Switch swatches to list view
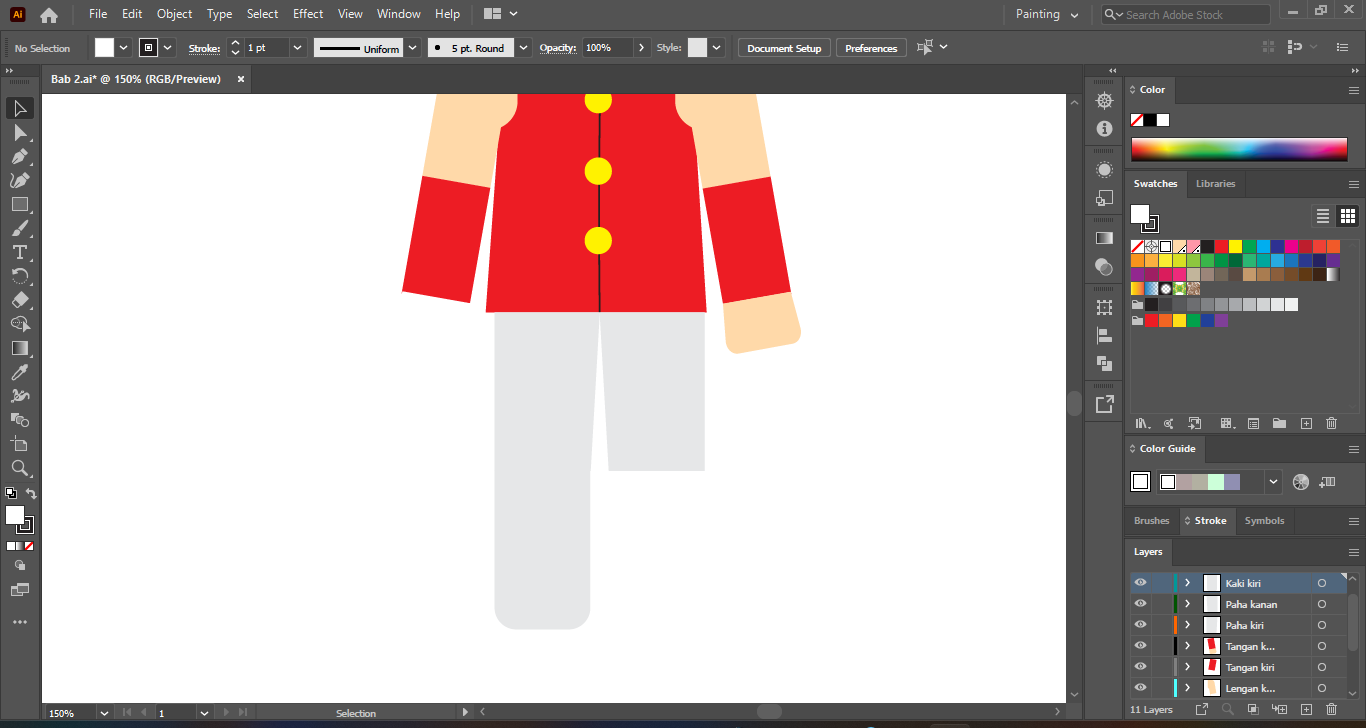 [x=1323, y=216]
